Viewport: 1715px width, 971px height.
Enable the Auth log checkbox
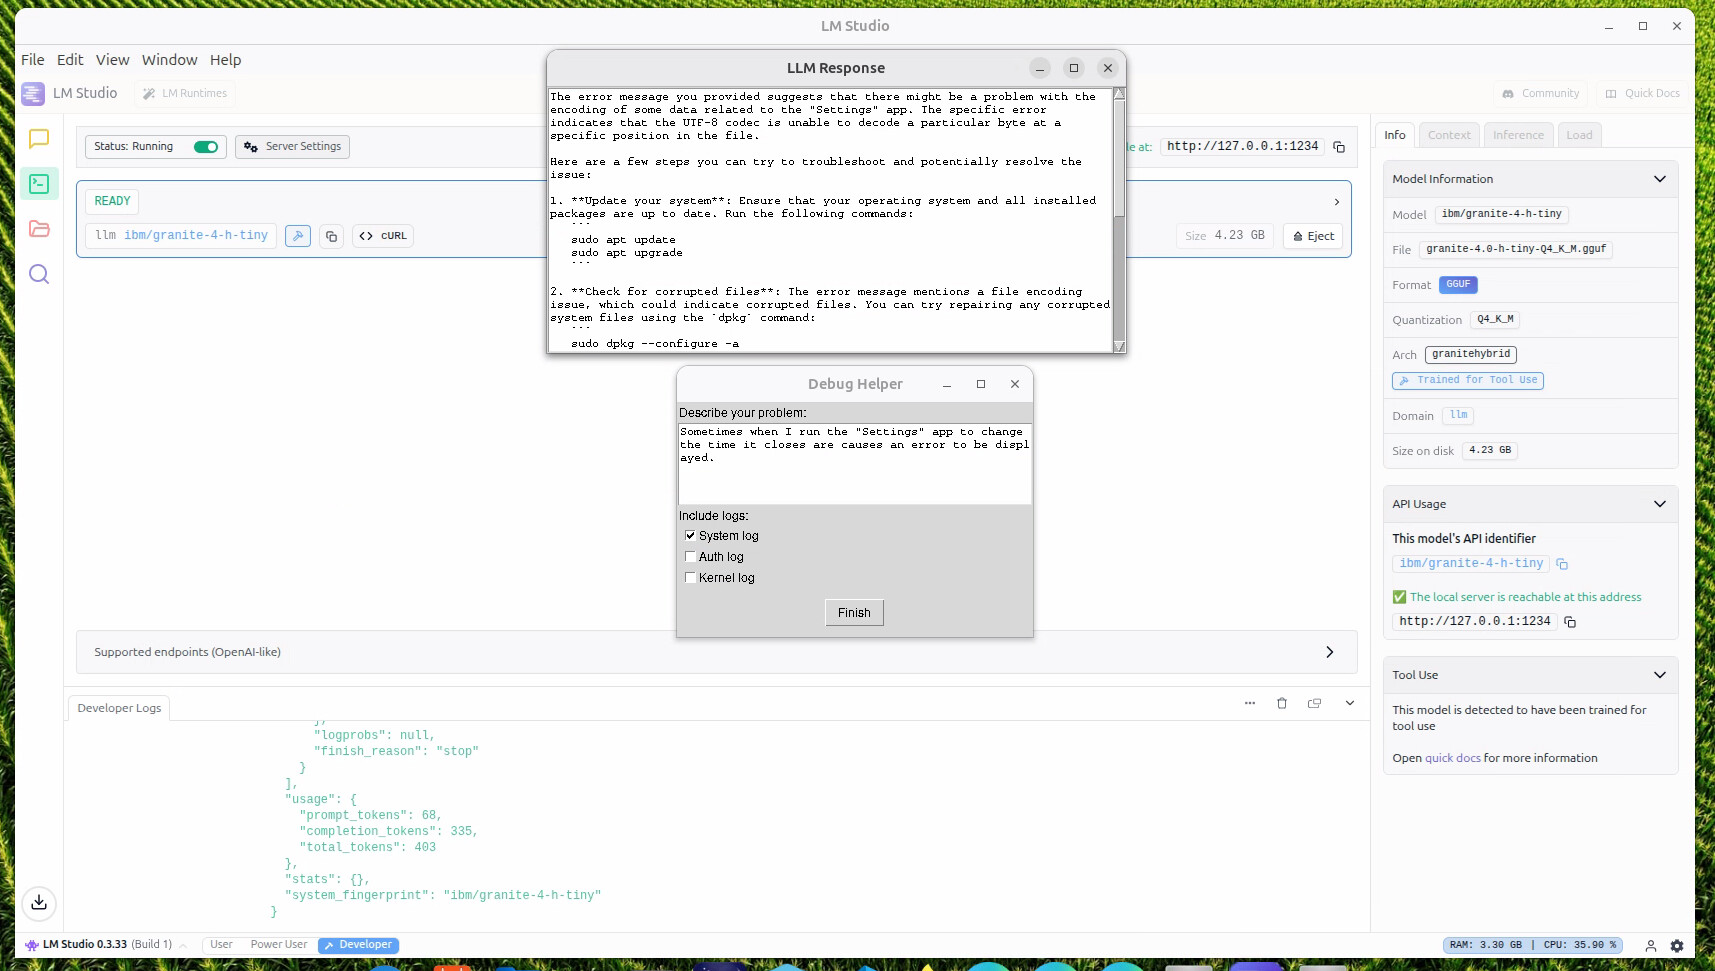[x=690, y=557]
